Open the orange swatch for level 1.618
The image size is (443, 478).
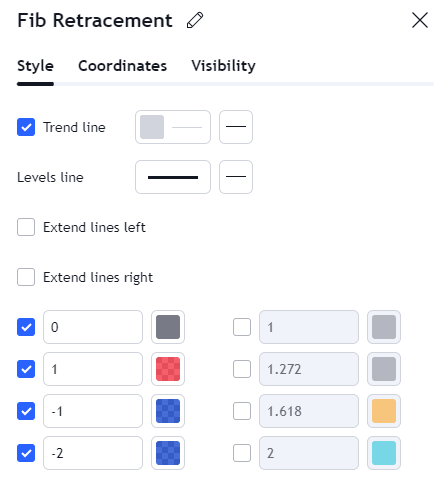[x=384, y=411]
